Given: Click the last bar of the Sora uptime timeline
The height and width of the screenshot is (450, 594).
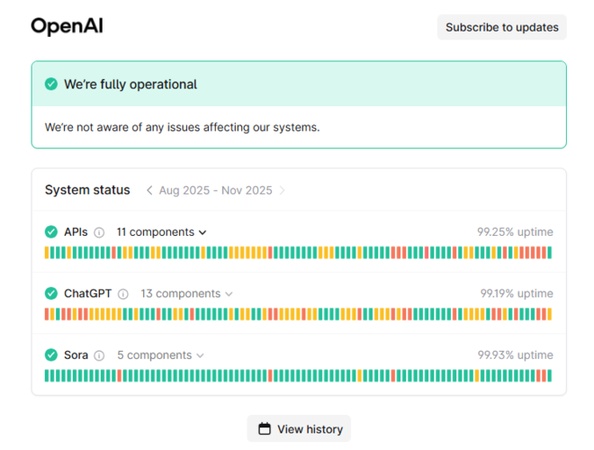Looking at the screenshot, I should (550, 376).
